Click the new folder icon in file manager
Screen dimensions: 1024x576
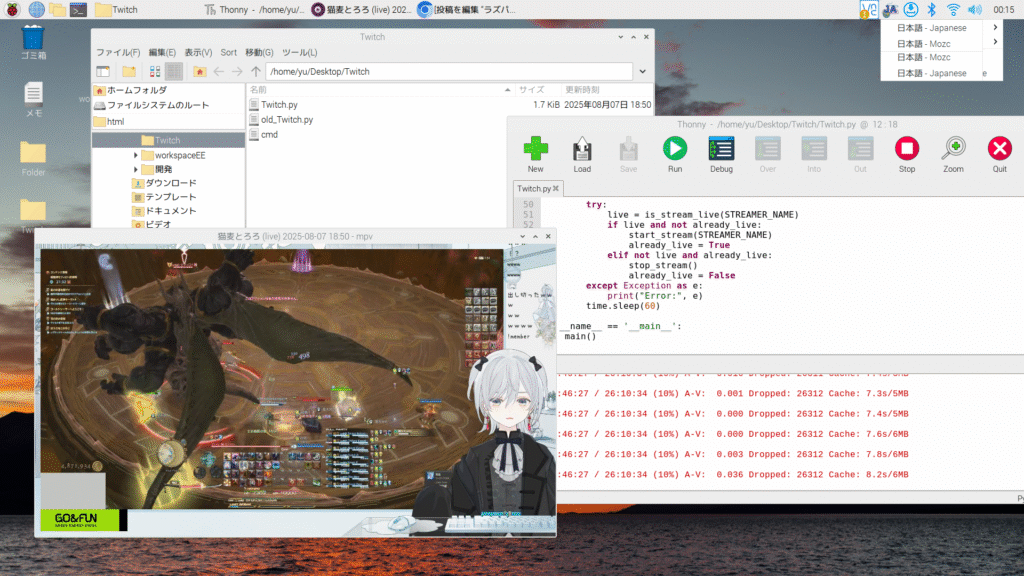click(129, 71)
